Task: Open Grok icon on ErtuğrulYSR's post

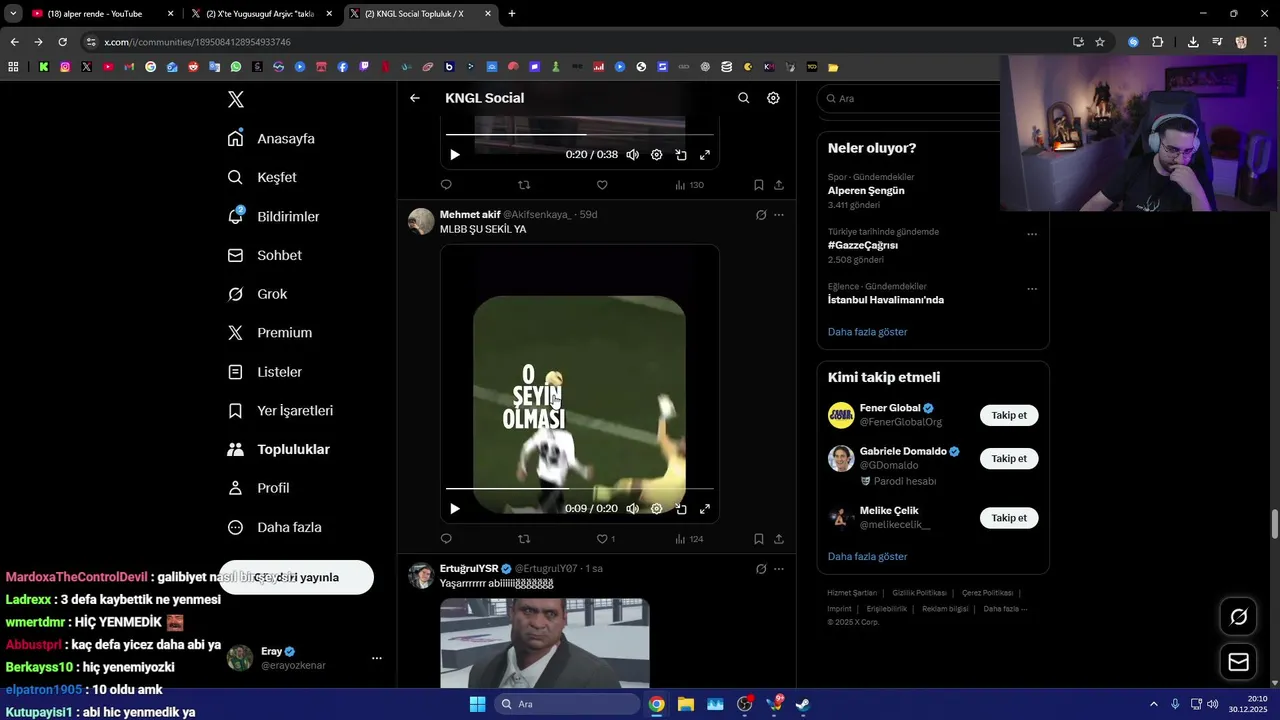Action: click(x=761, y=569)
